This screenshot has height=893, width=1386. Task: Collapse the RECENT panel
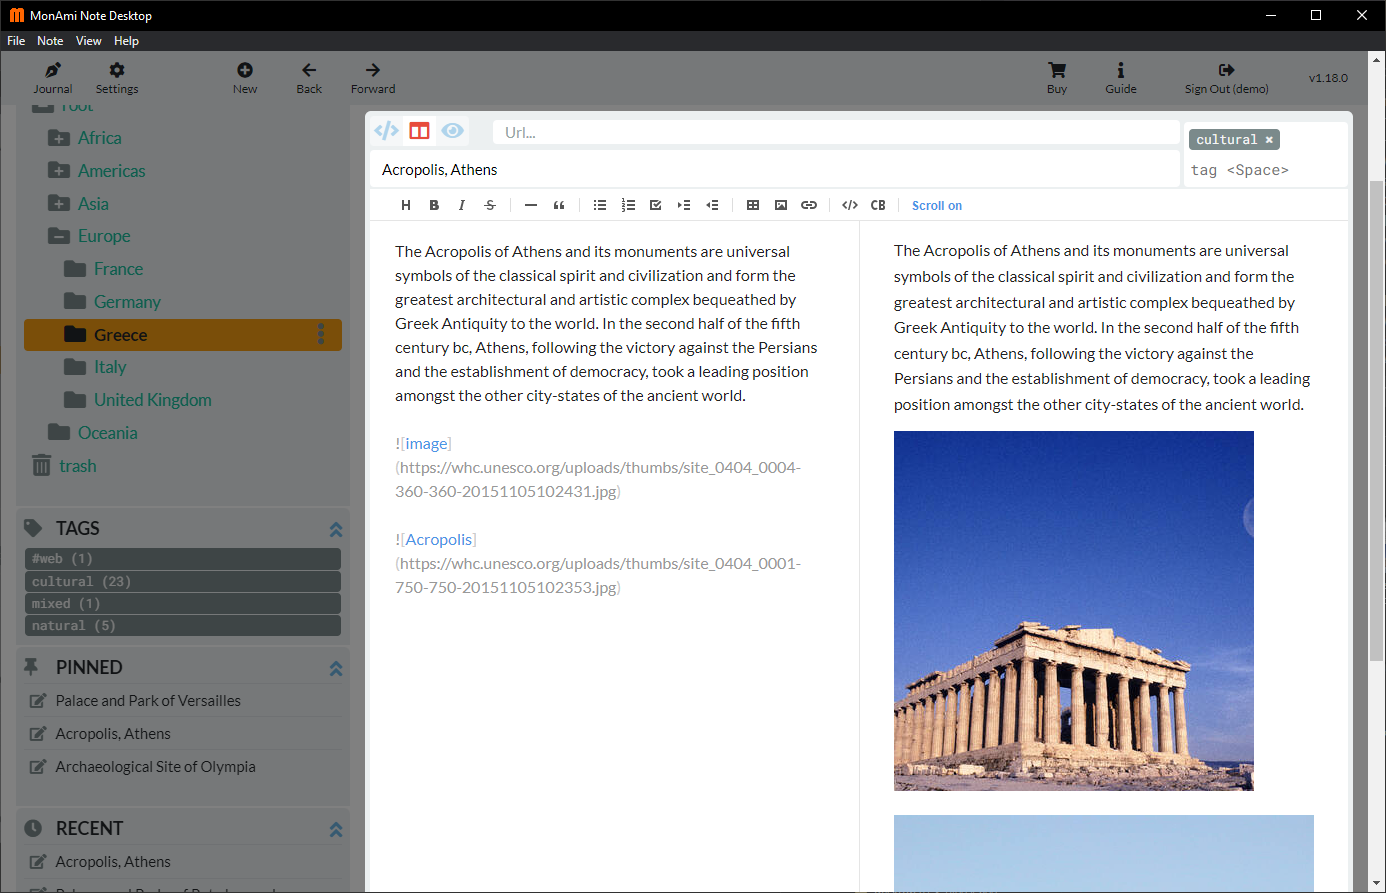point(336,829)
